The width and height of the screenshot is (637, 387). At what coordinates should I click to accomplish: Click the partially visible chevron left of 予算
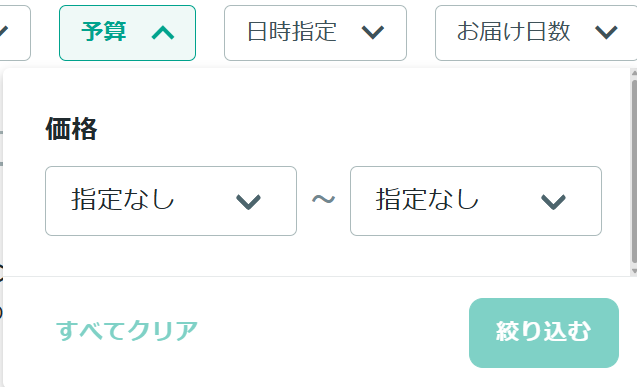point(3,32)
